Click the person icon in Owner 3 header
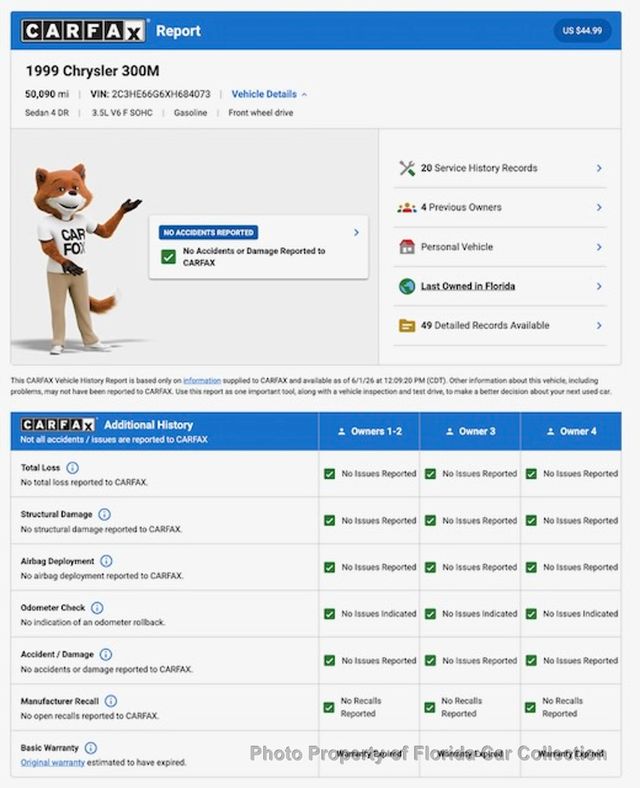This screenshot has width=640, height=788. click(x=450, y=431)
